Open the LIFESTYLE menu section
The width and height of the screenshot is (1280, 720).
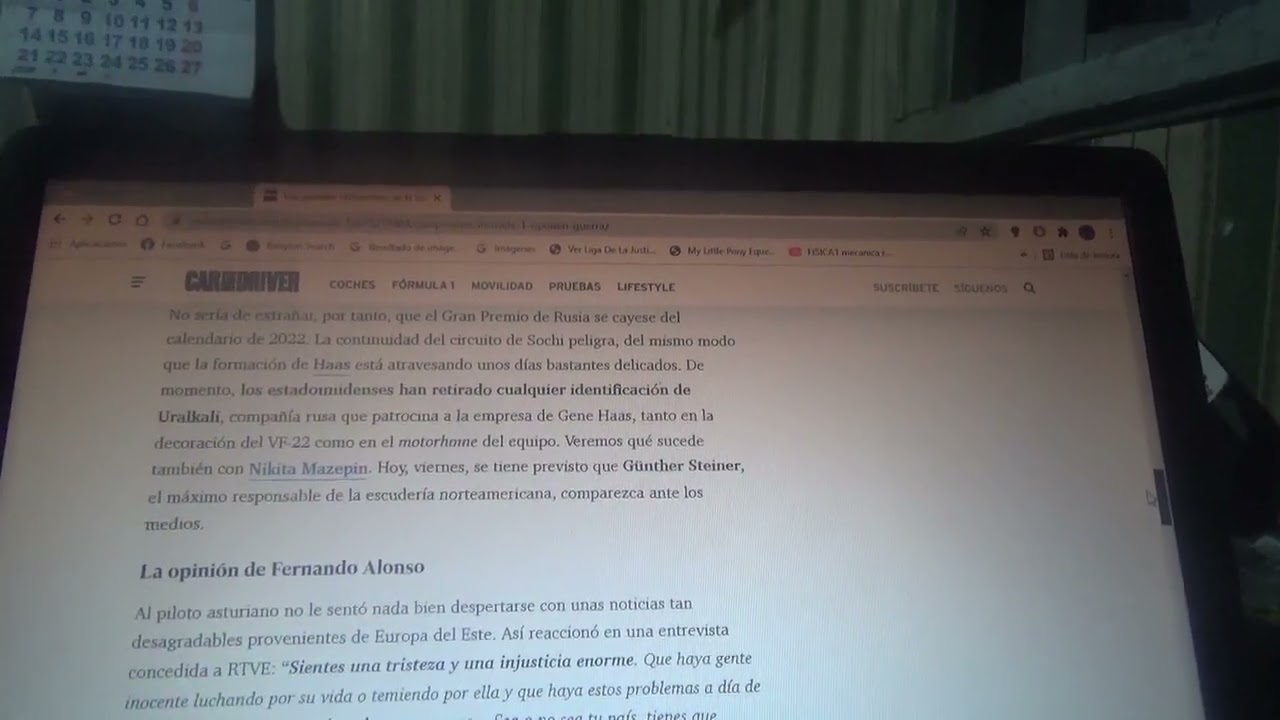coord(646,287)
